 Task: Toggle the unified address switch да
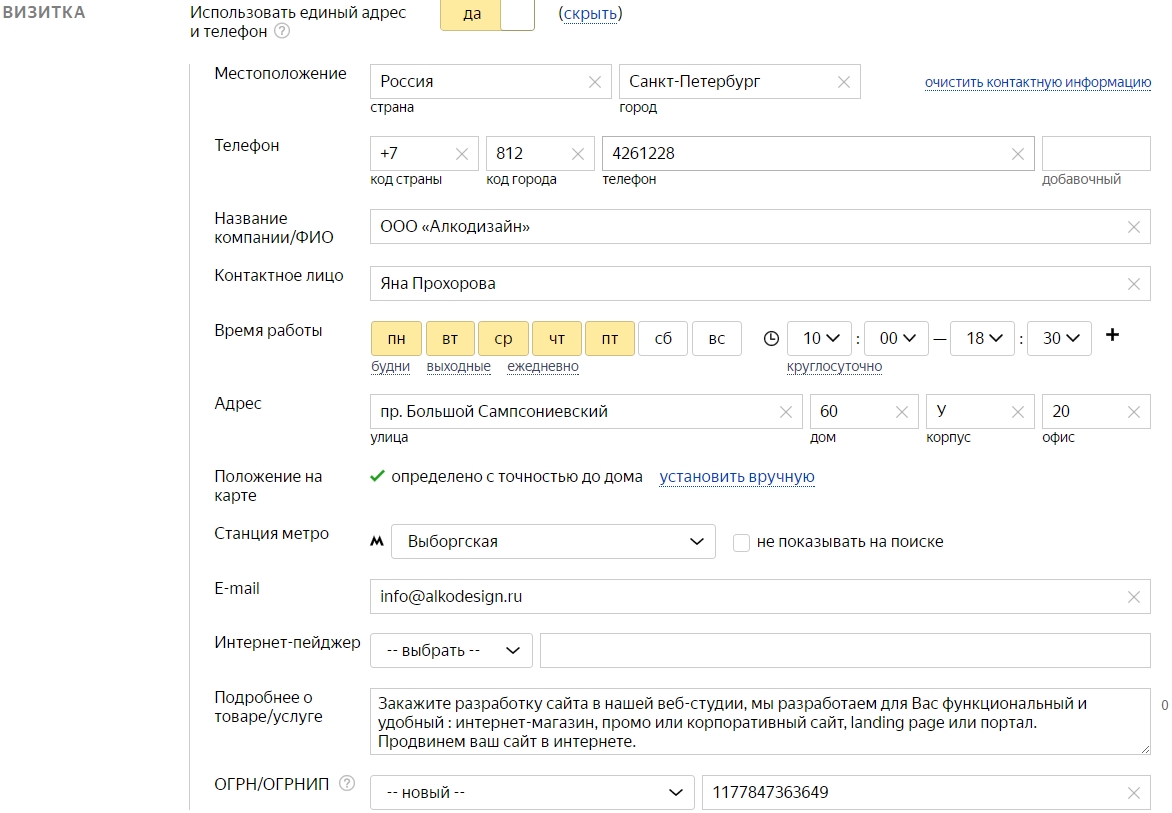pos(487,14)
